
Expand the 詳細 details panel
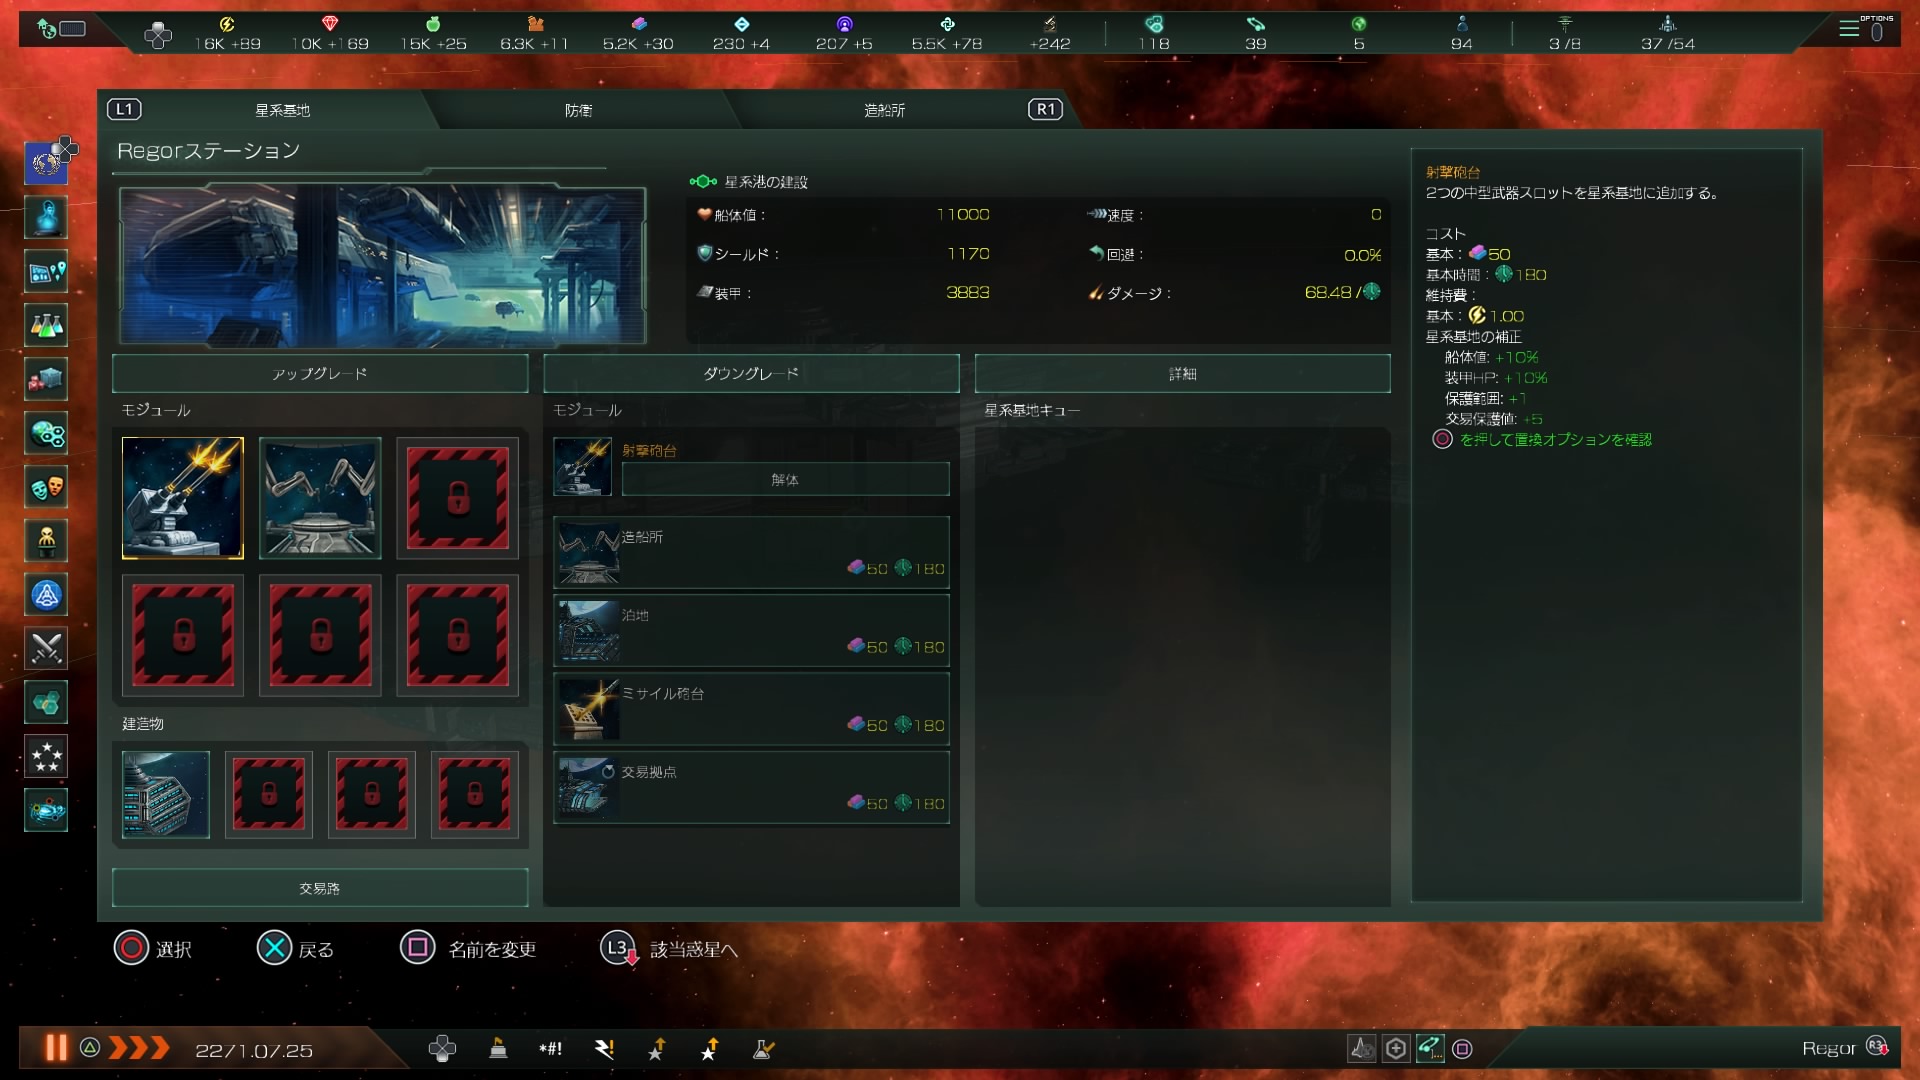click(x=1182, y=373)
